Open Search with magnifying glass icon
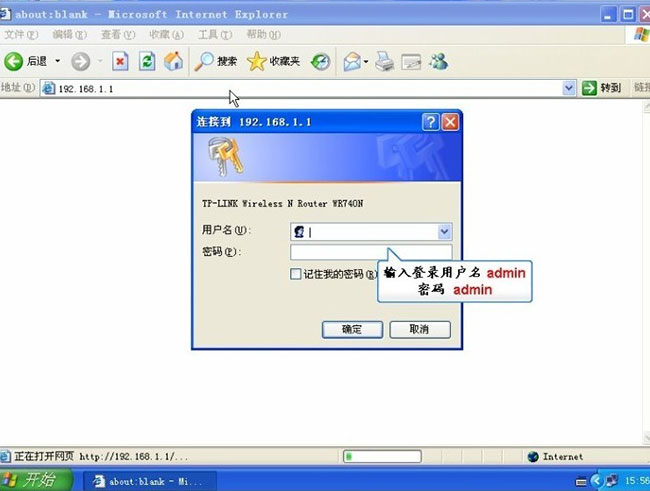 [216, 61]
